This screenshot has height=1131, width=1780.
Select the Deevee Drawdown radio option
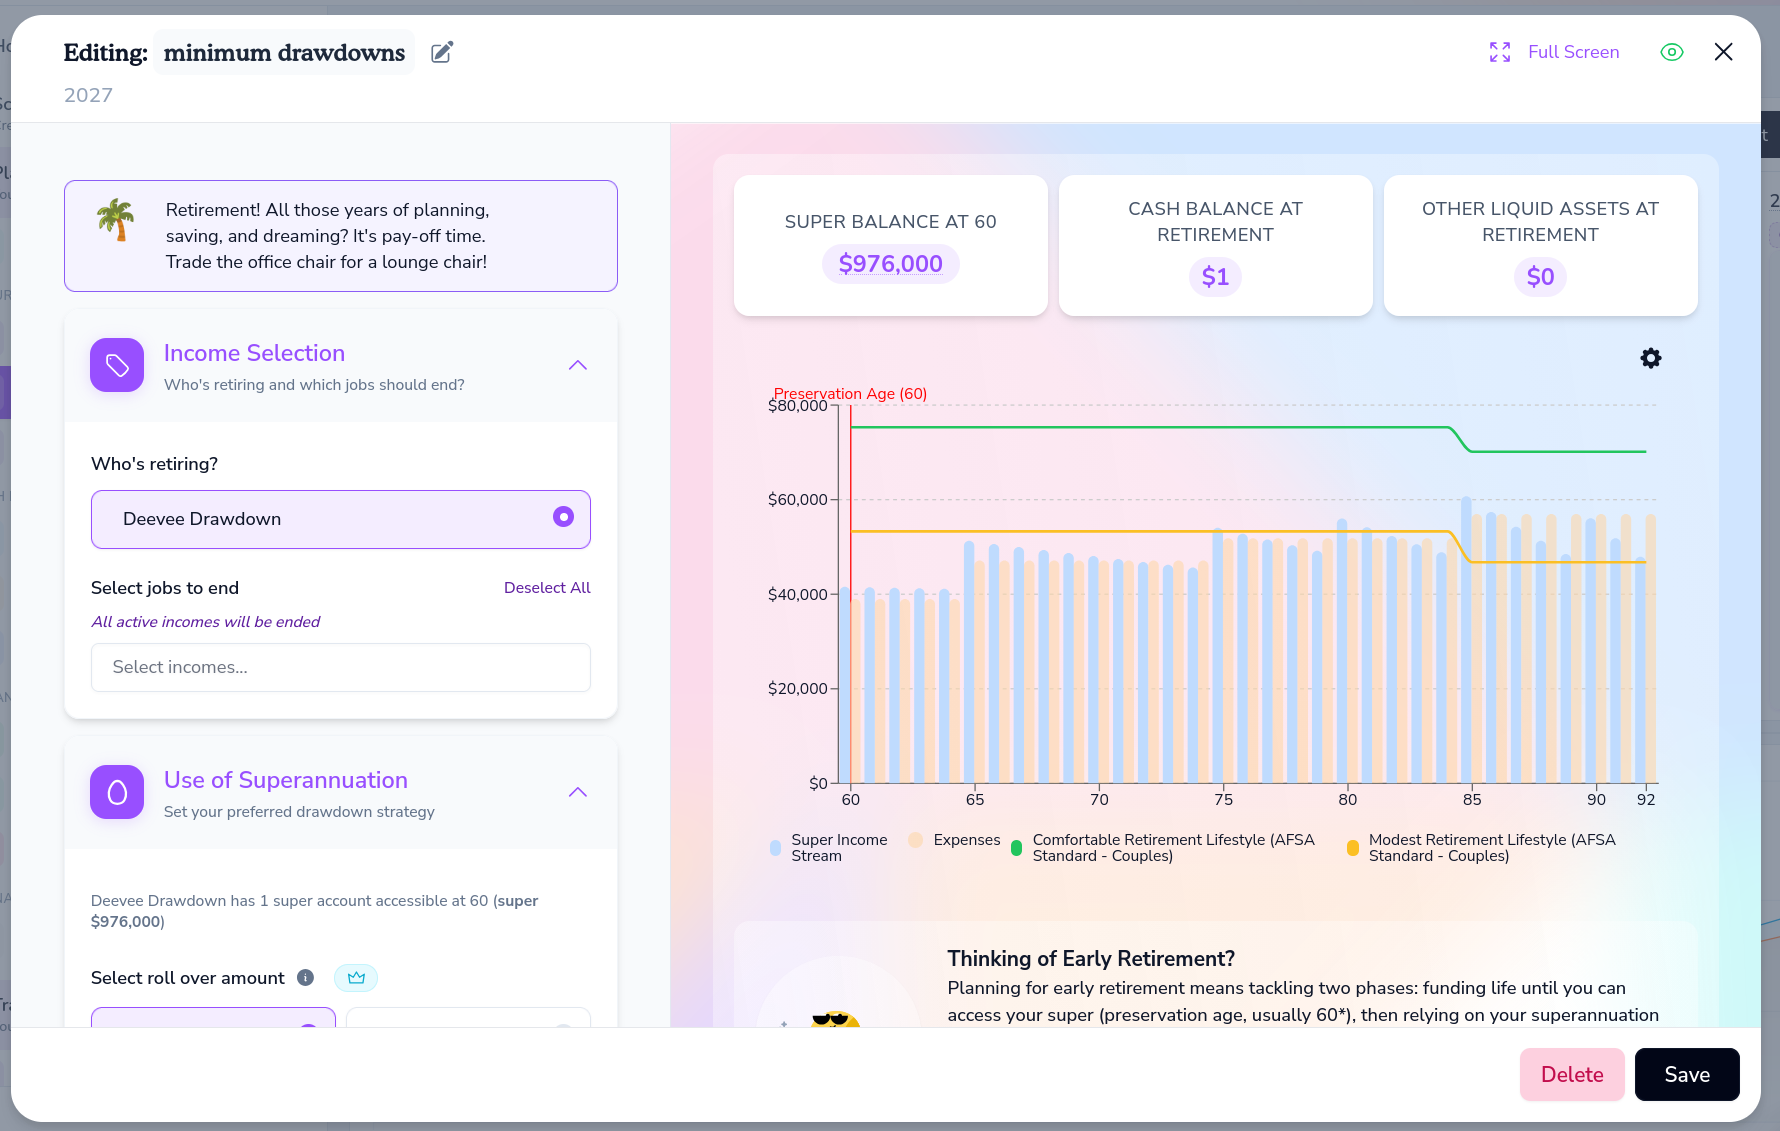[x=341, y=519]
